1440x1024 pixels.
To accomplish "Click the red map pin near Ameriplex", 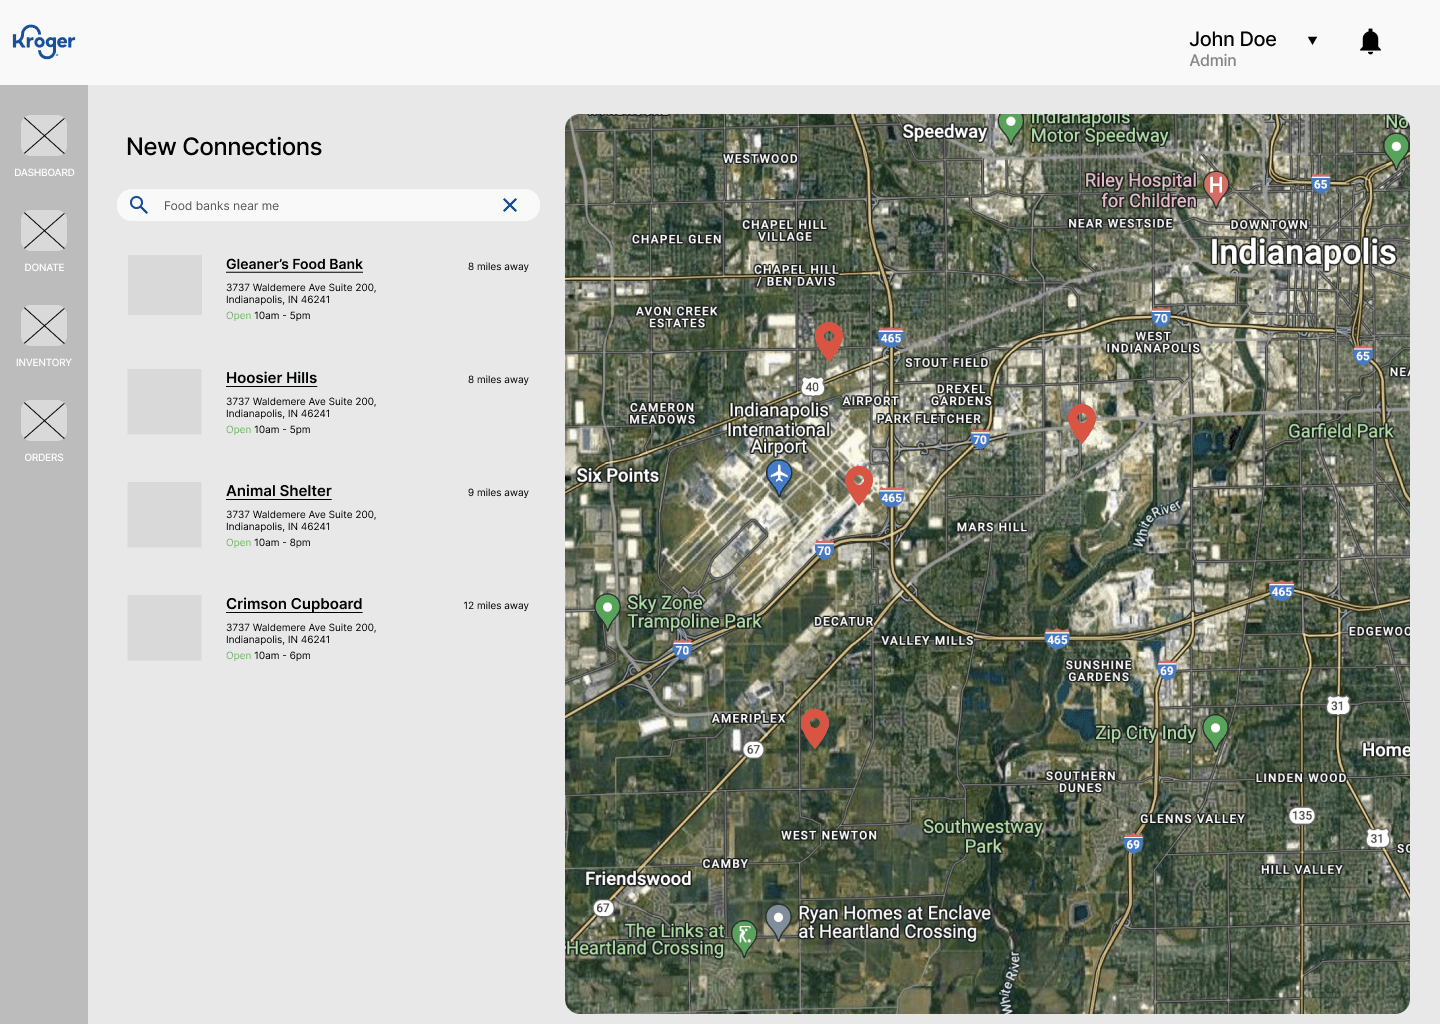I will pyautogui.click(x=815, y=727).
